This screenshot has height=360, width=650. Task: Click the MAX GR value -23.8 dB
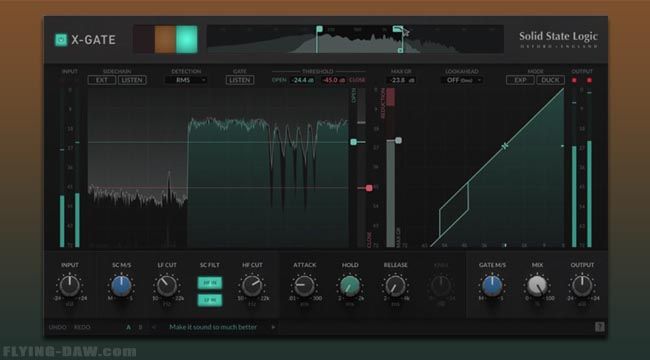[x=401, y=80]
